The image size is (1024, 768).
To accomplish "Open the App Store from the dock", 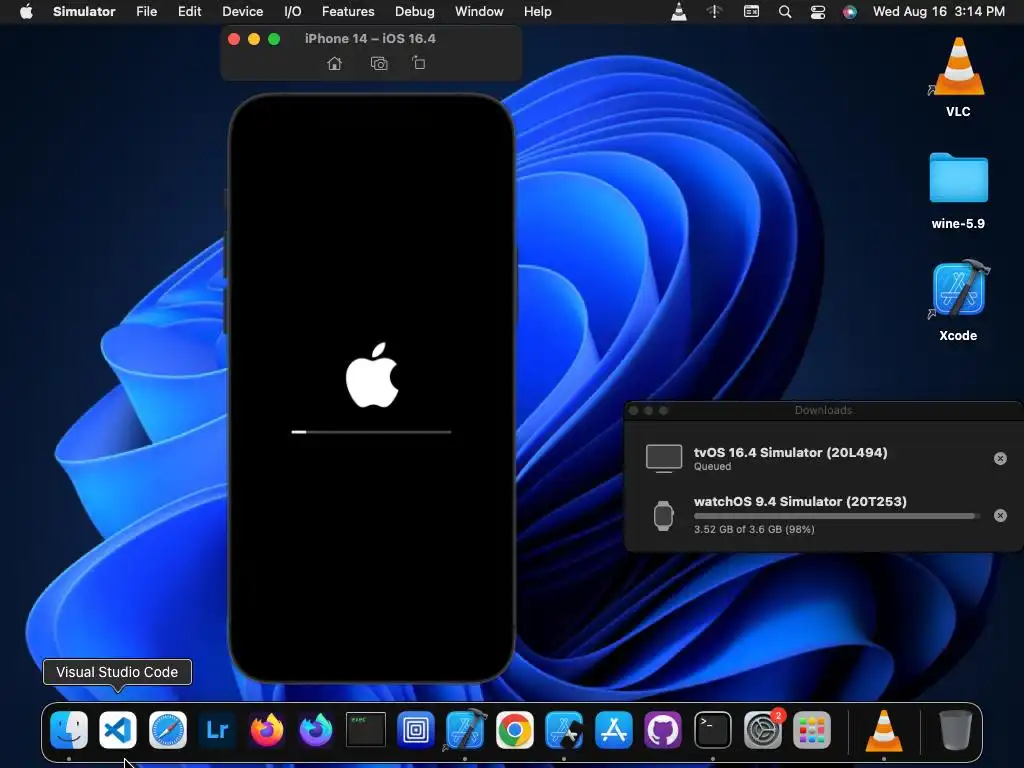I will coord(614,729).
